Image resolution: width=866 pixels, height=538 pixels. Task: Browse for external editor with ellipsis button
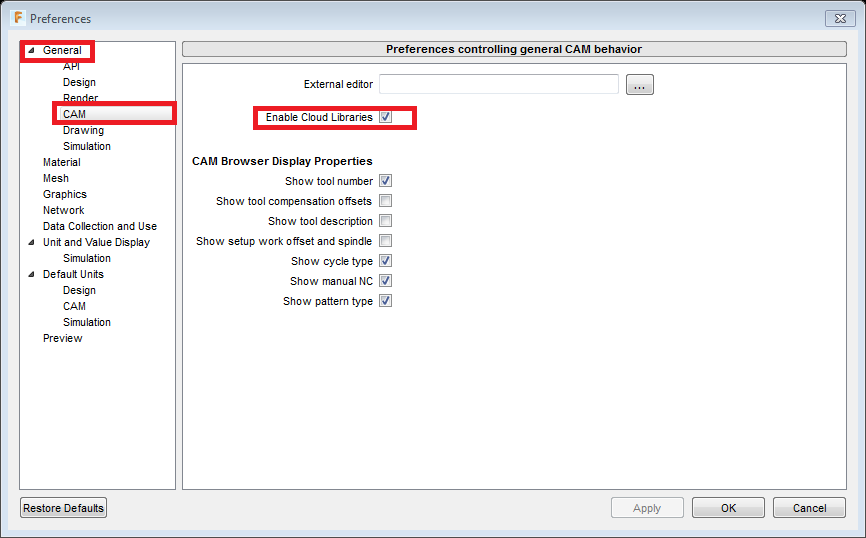(640, 85)
